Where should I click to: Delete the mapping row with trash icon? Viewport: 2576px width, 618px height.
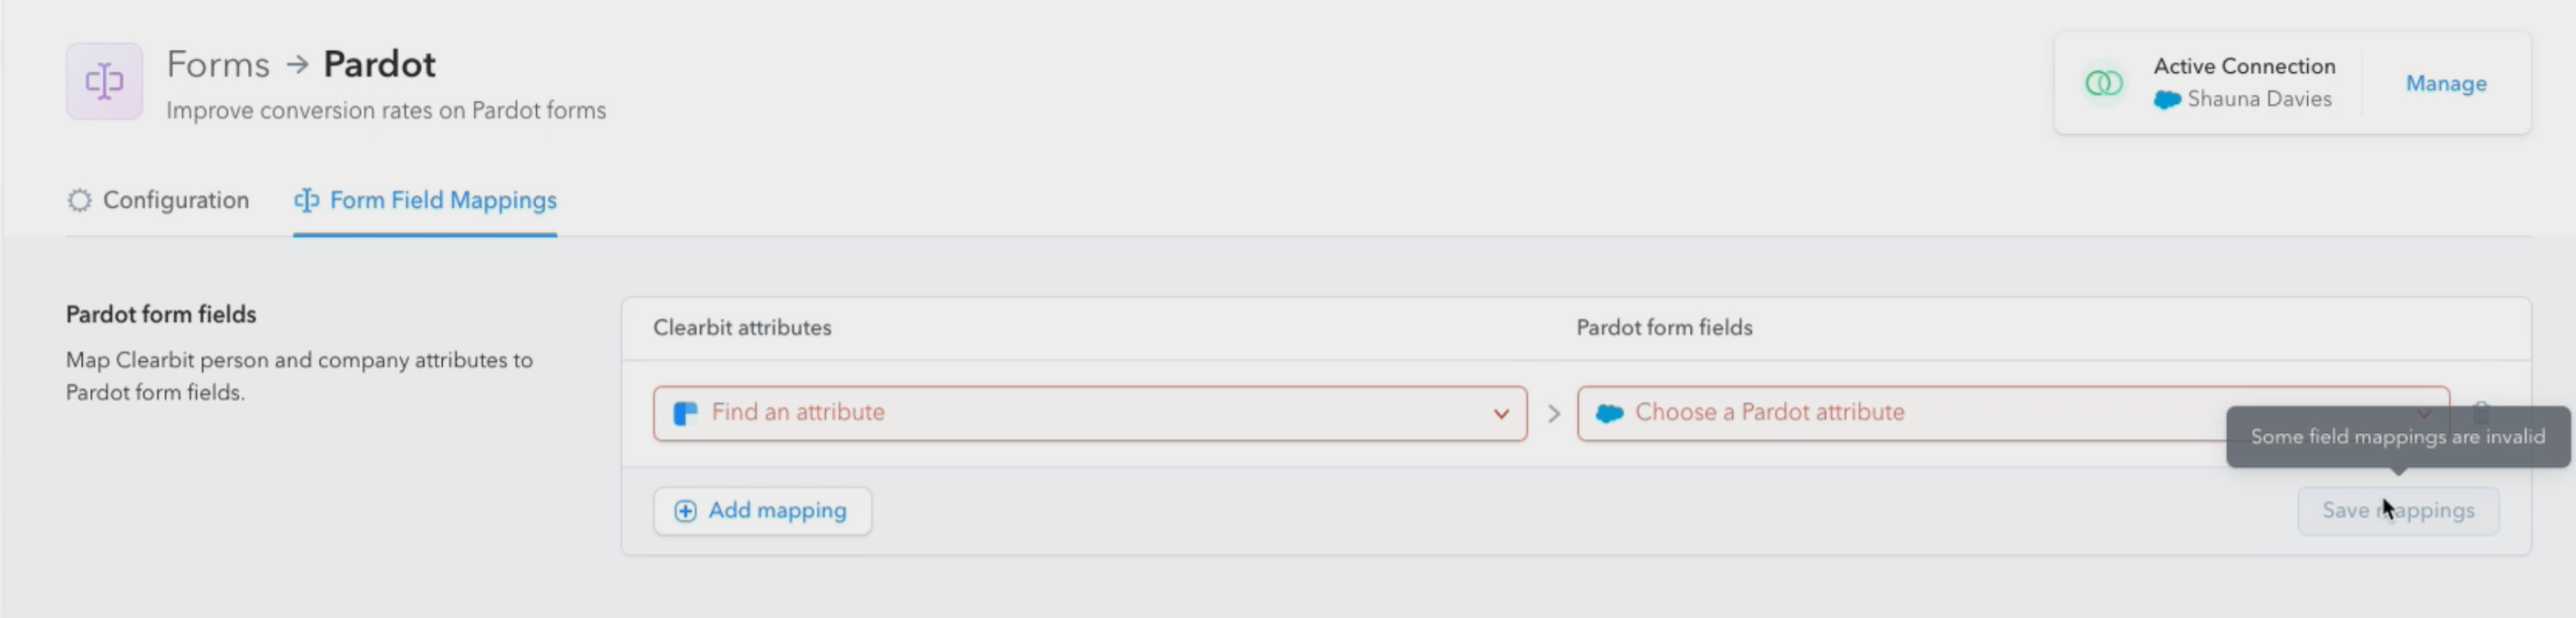click(x=2481, y=412)
